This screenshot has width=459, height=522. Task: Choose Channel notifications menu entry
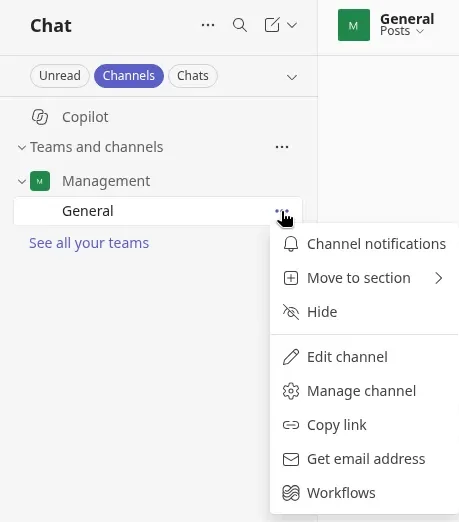(364, 244)
